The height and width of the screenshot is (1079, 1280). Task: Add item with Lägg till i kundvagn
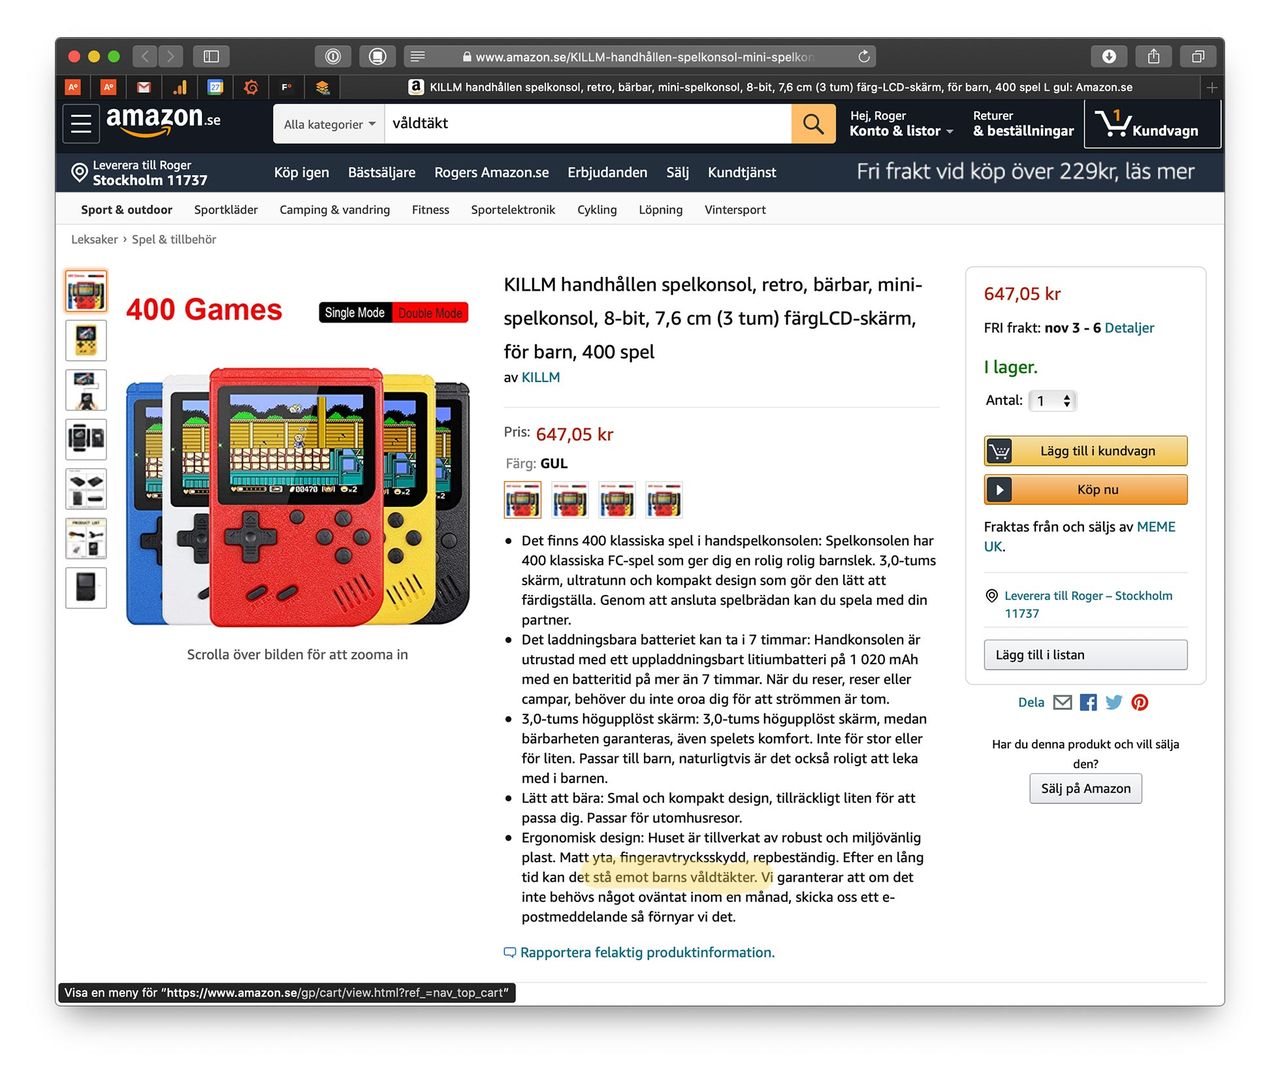pos(1086,451)
